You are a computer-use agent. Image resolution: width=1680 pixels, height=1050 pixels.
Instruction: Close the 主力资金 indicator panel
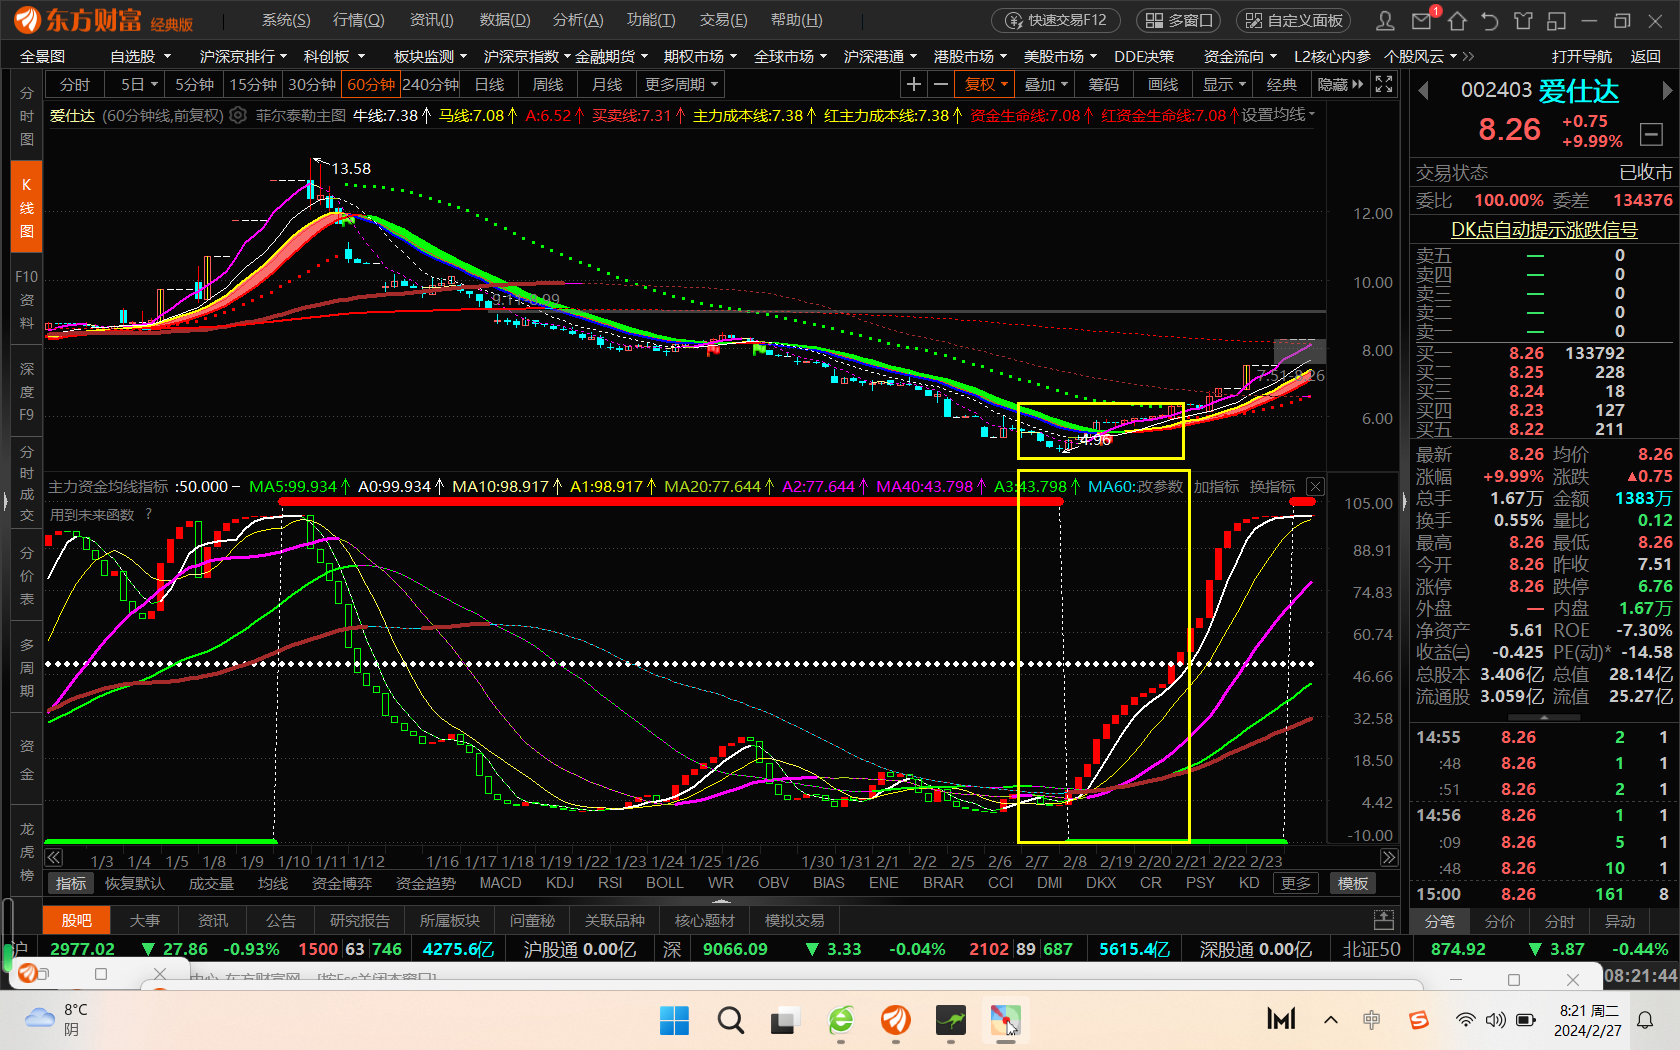tap(1315, 487)
